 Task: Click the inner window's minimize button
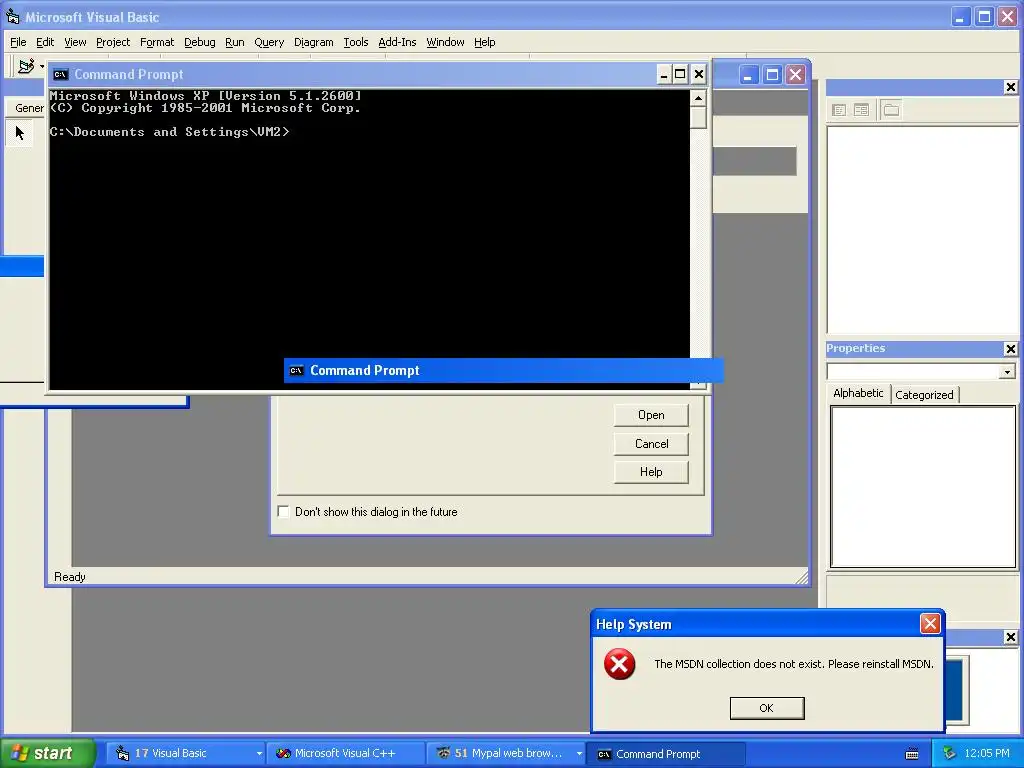tap(748, 75)
